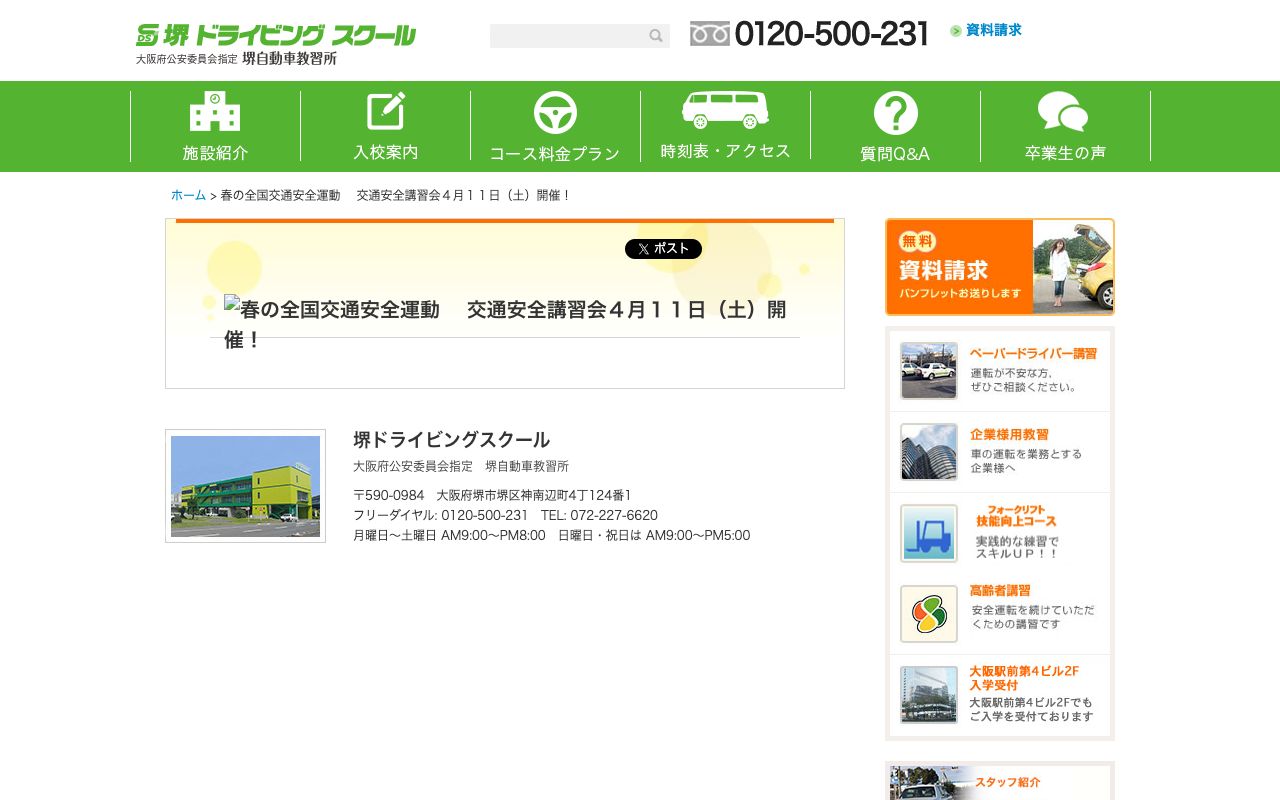Open the ペーパードライバー講習 sidebar item
1280x800 pixels.
click(999, 370)
